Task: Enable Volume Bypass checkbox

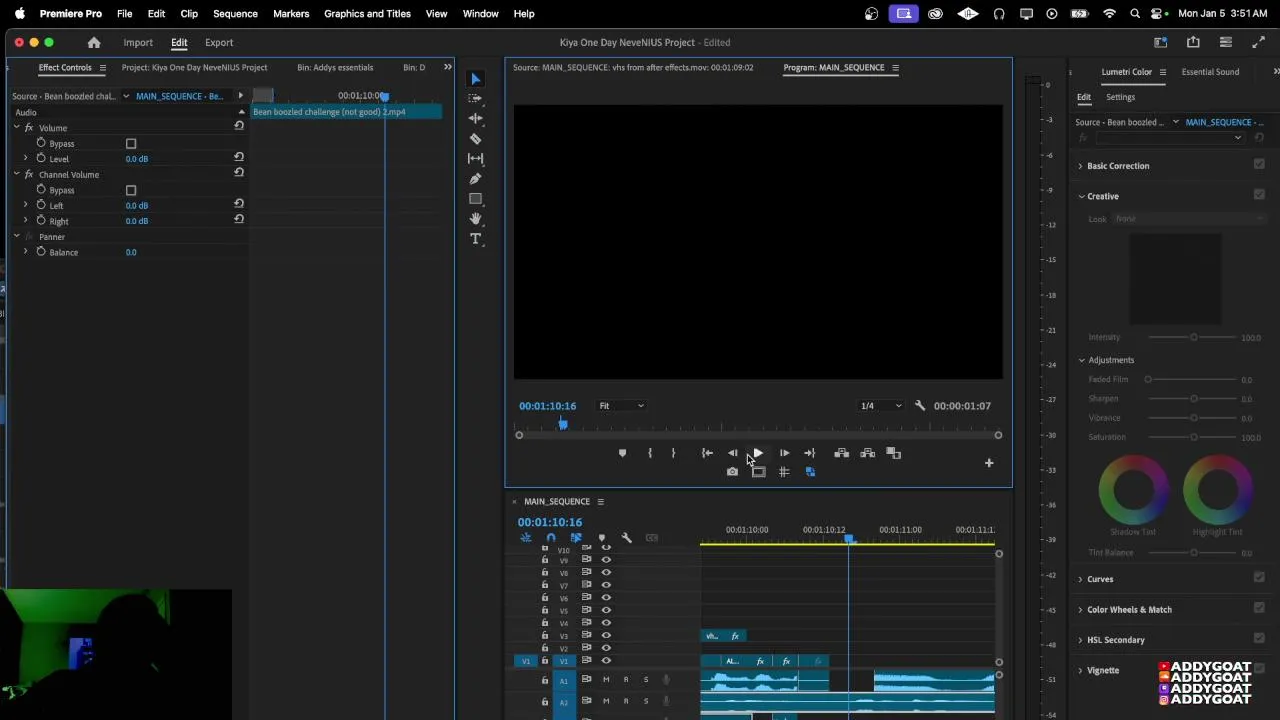Action: [131, 144]
